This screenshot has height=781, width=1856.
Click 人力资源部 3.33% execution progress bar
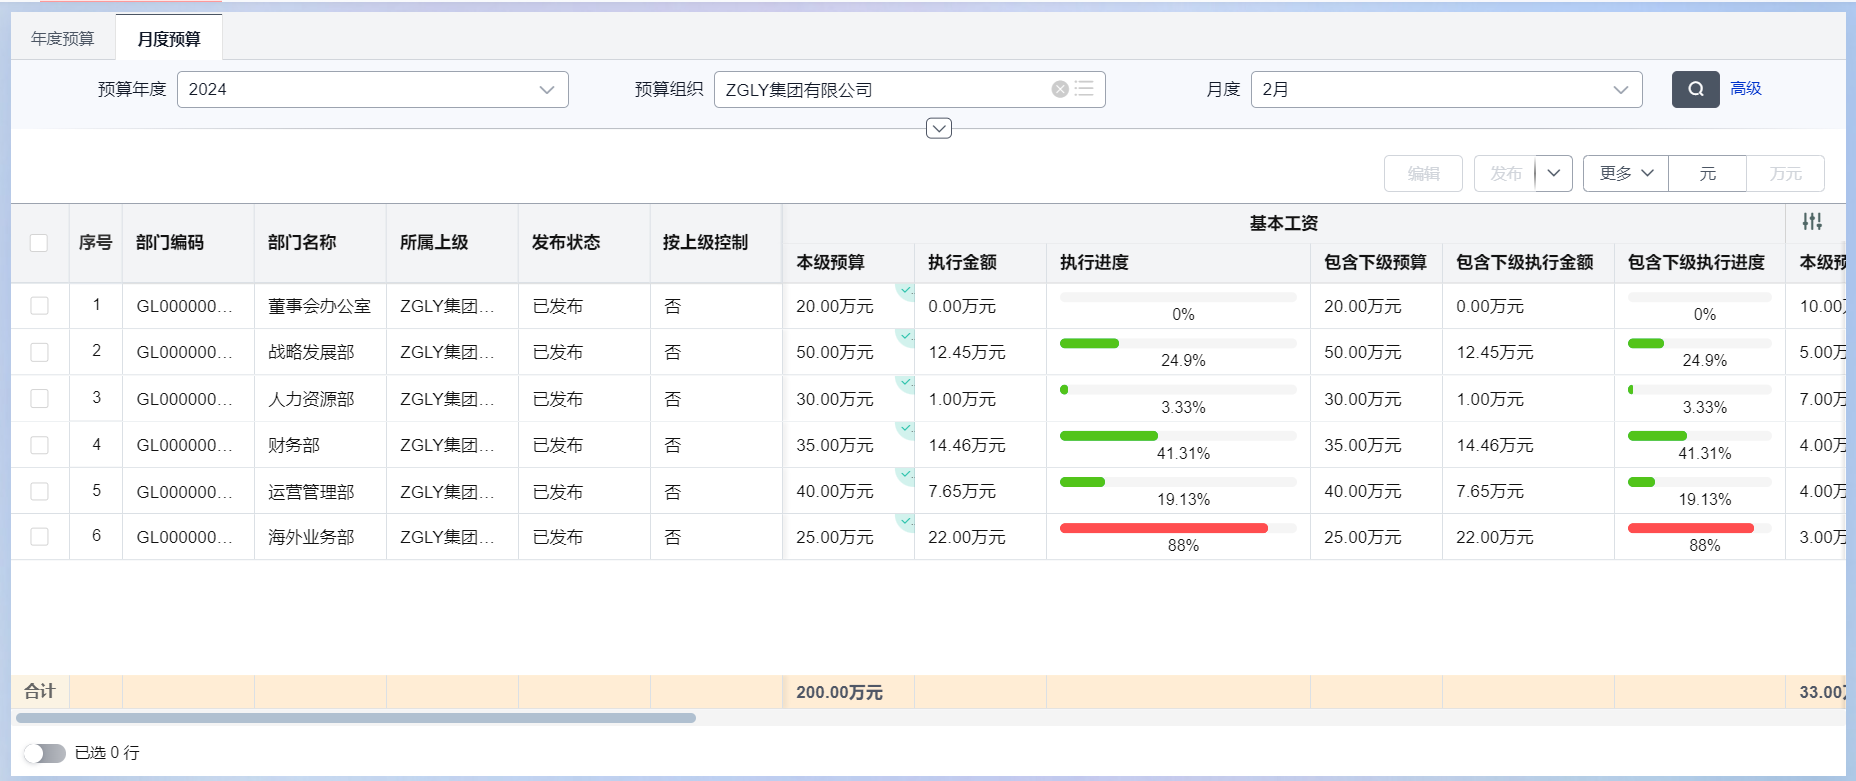tap(1178, 389)
